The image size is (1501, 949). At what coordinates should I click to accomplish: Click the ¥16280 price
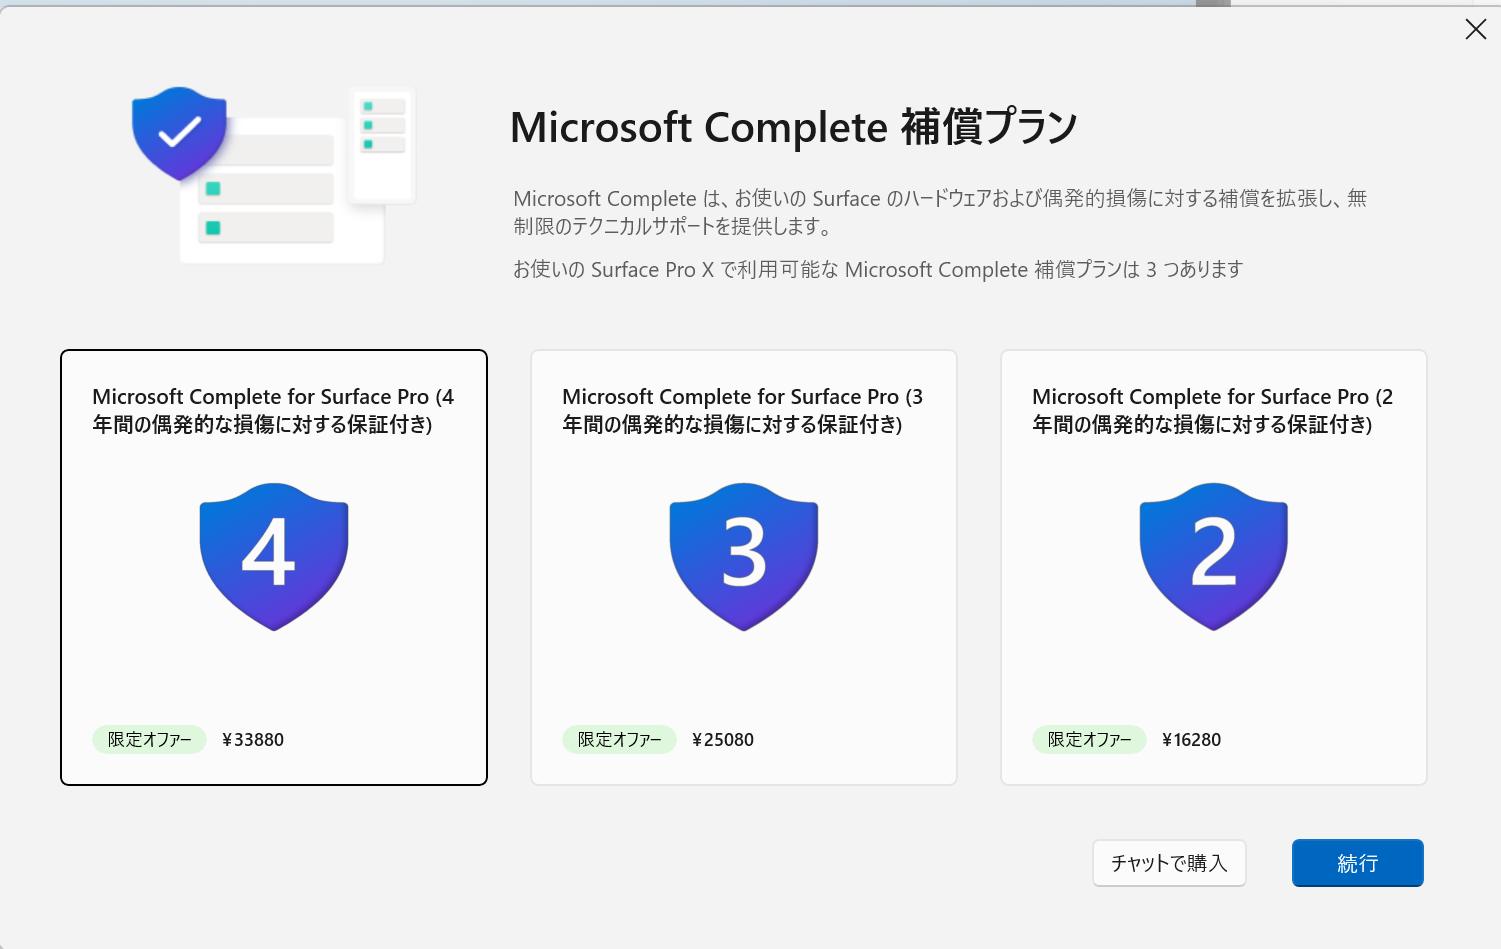(1192, 740)
